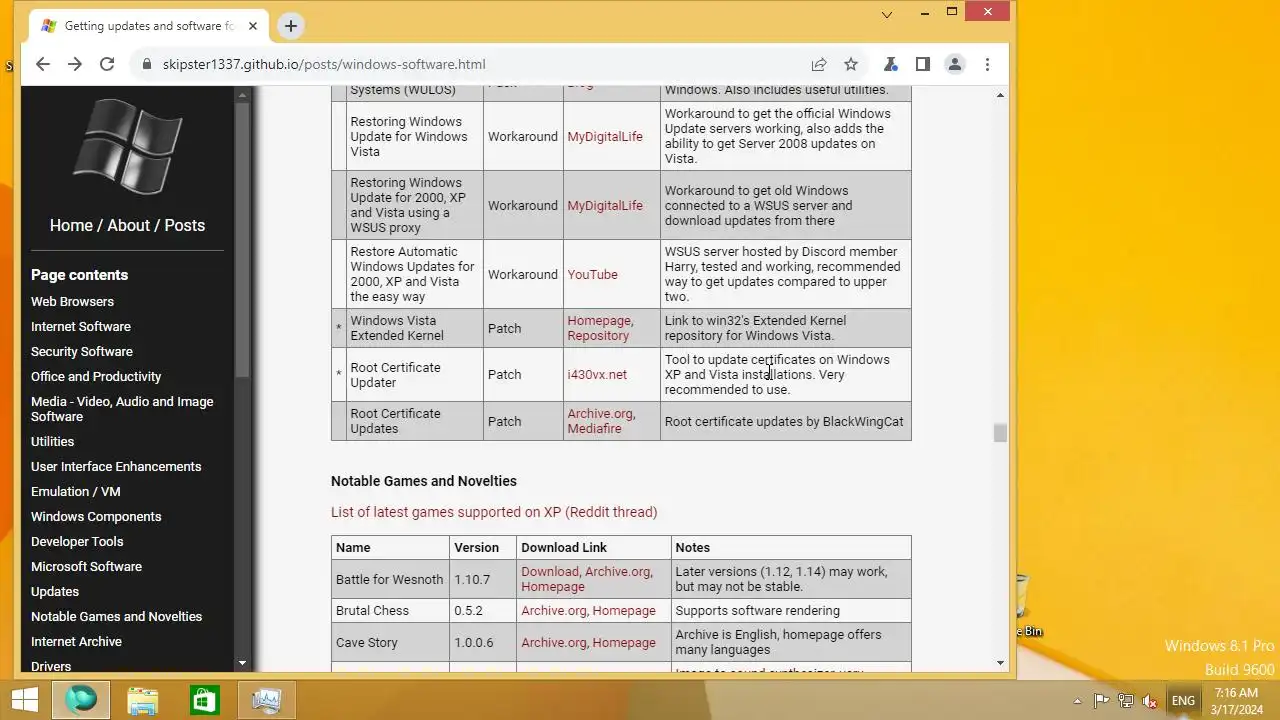Open the Posts link in the sidebar
Viewport: 1280px width, 720px height.
pyautogui.click(x=185, y=225)
